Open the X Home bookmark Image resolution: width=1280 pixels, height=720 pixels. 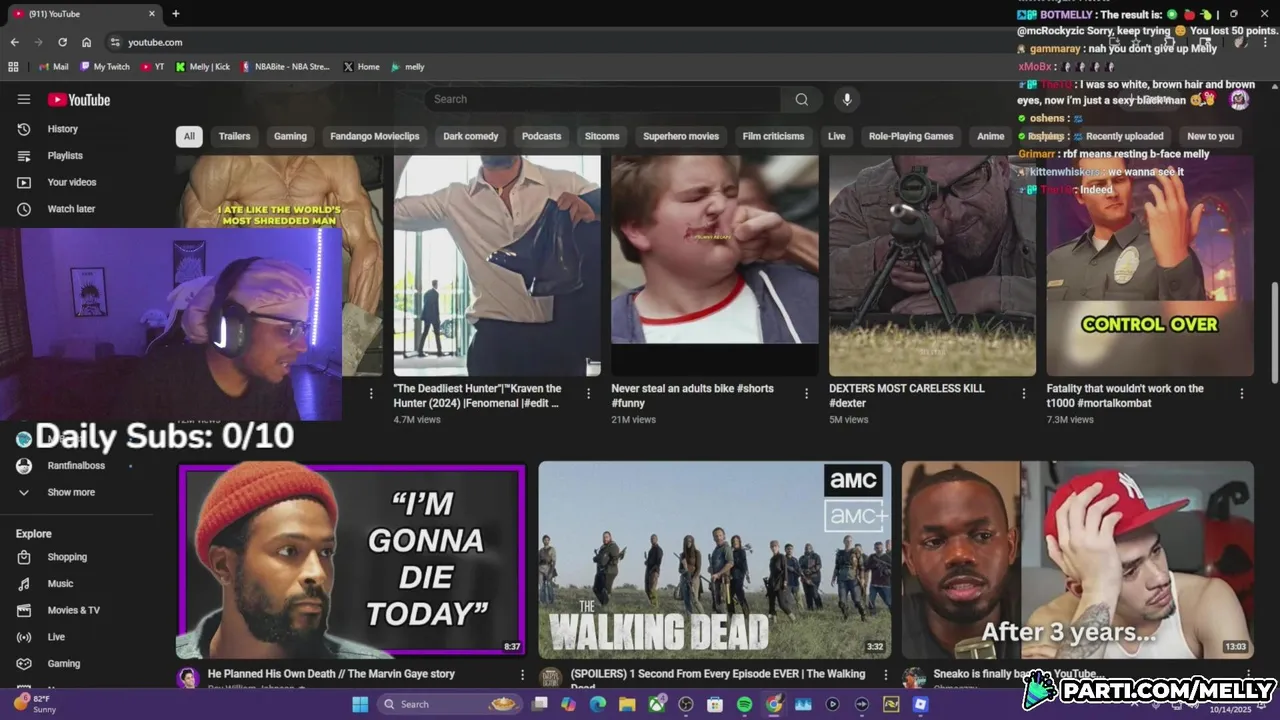(361, 67)
